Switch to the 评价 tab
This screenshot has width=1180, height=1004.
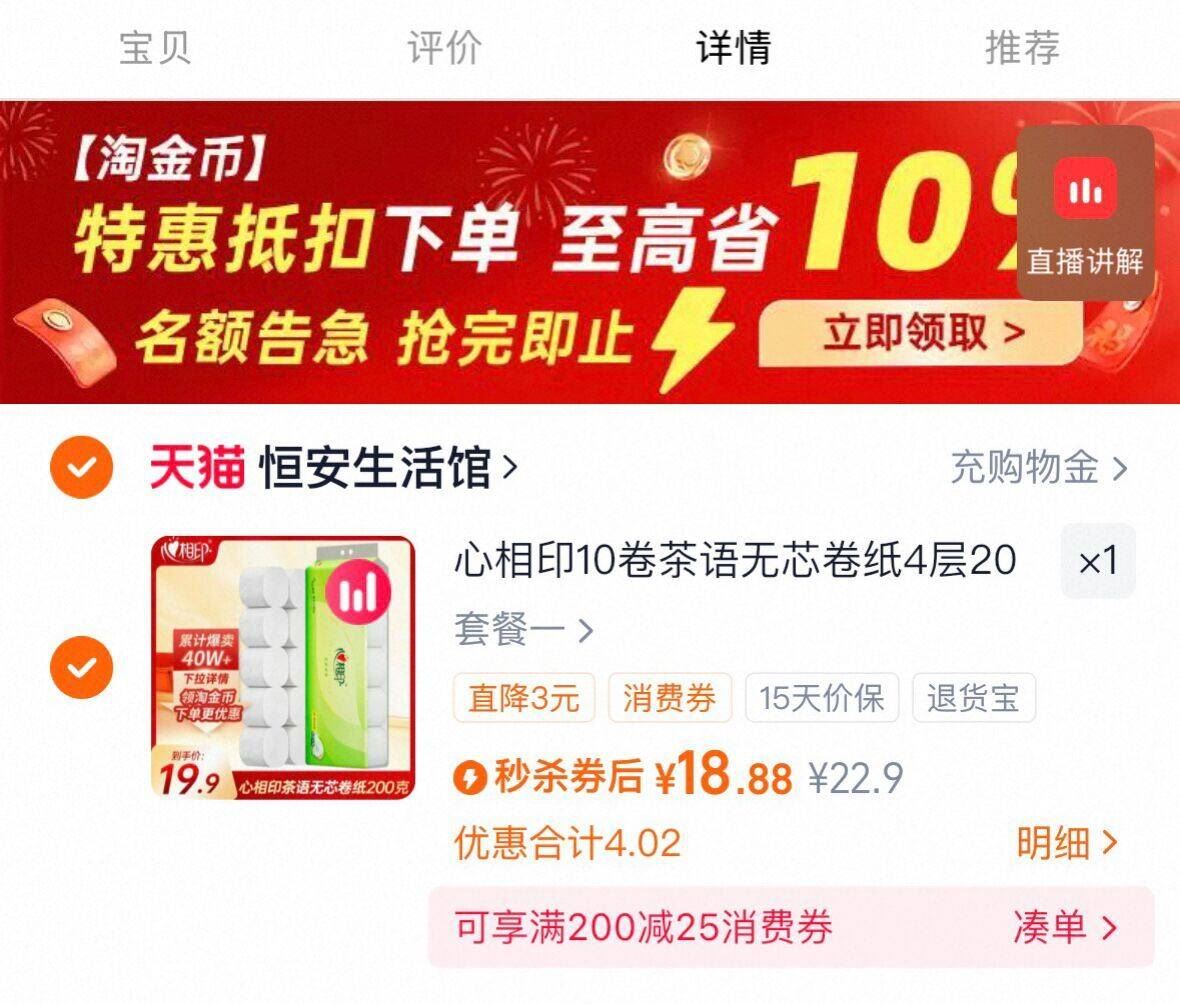pyautogui.click(x=444, y=48)
